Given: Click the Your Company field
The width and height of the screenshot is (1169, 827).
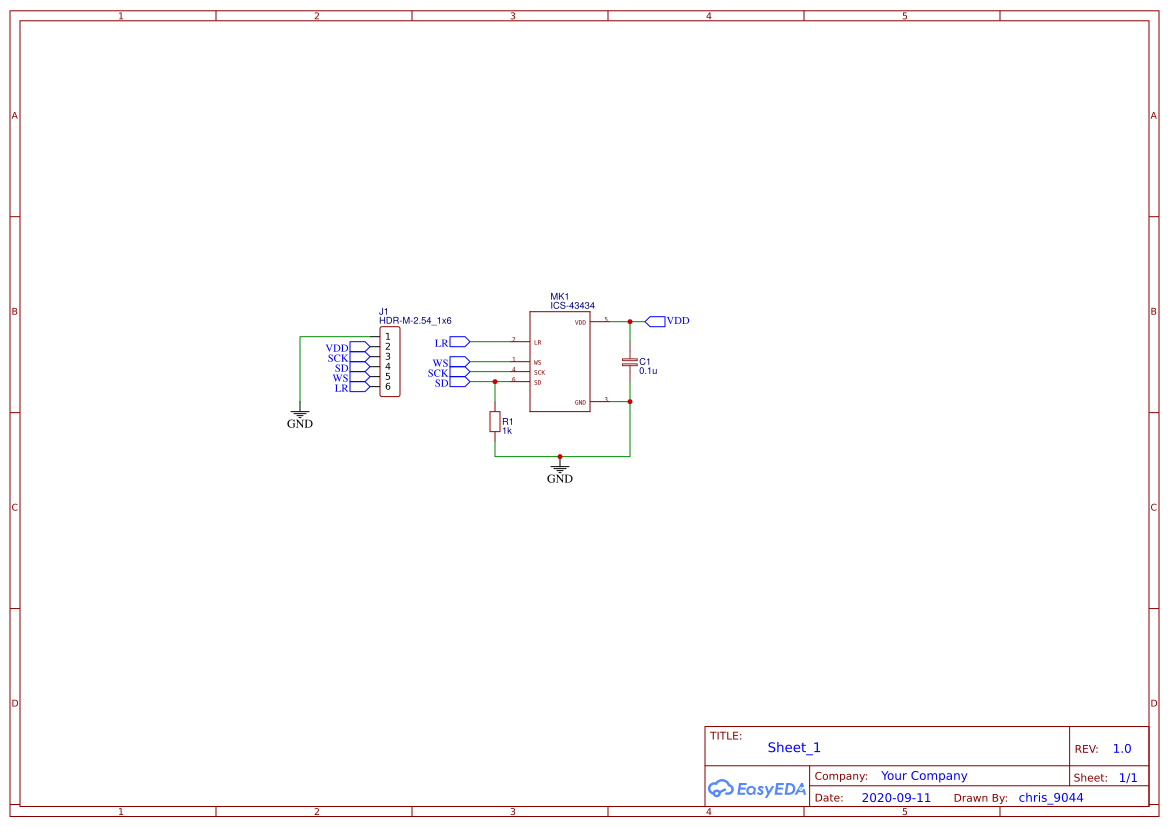Looking at the screenshot, I should [x=922, y=775].
